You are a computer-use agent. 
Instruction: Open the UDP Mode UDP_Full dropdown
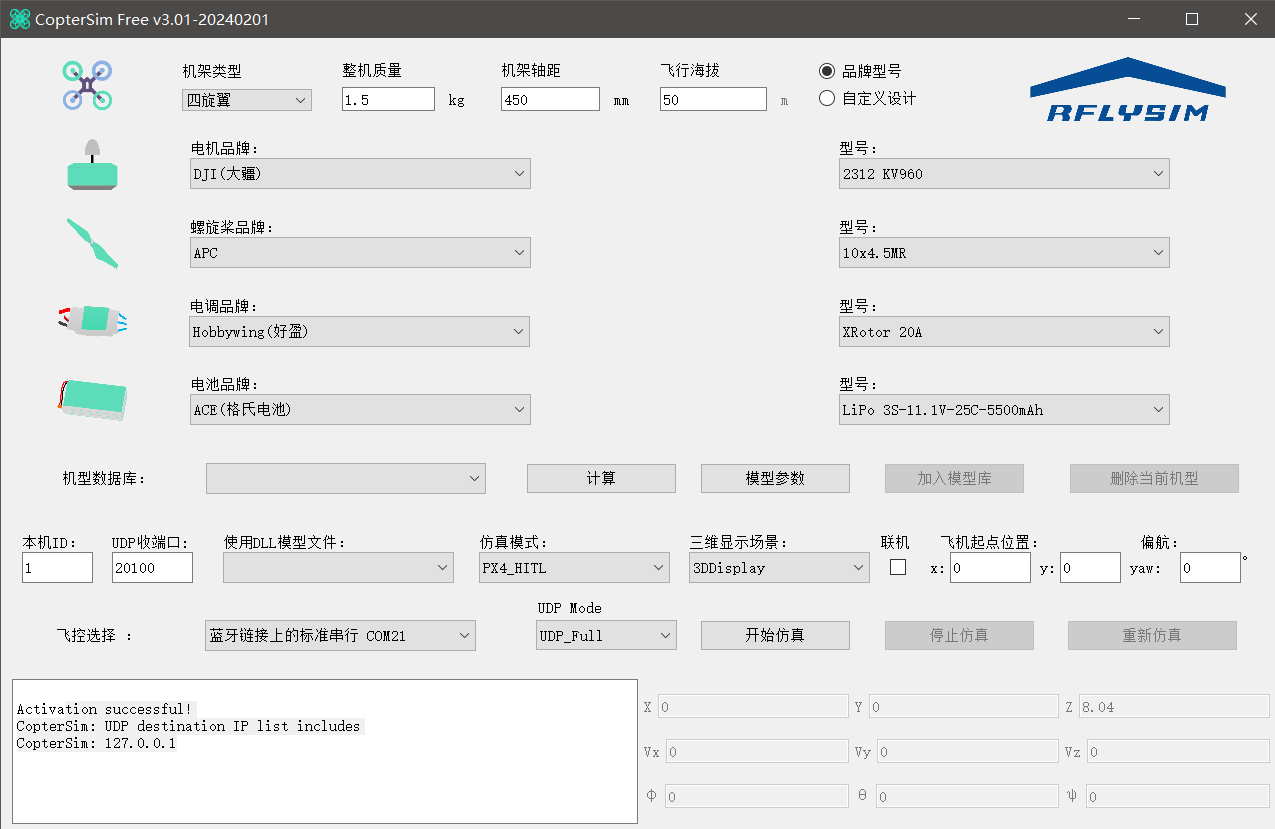tap(606, 635)
